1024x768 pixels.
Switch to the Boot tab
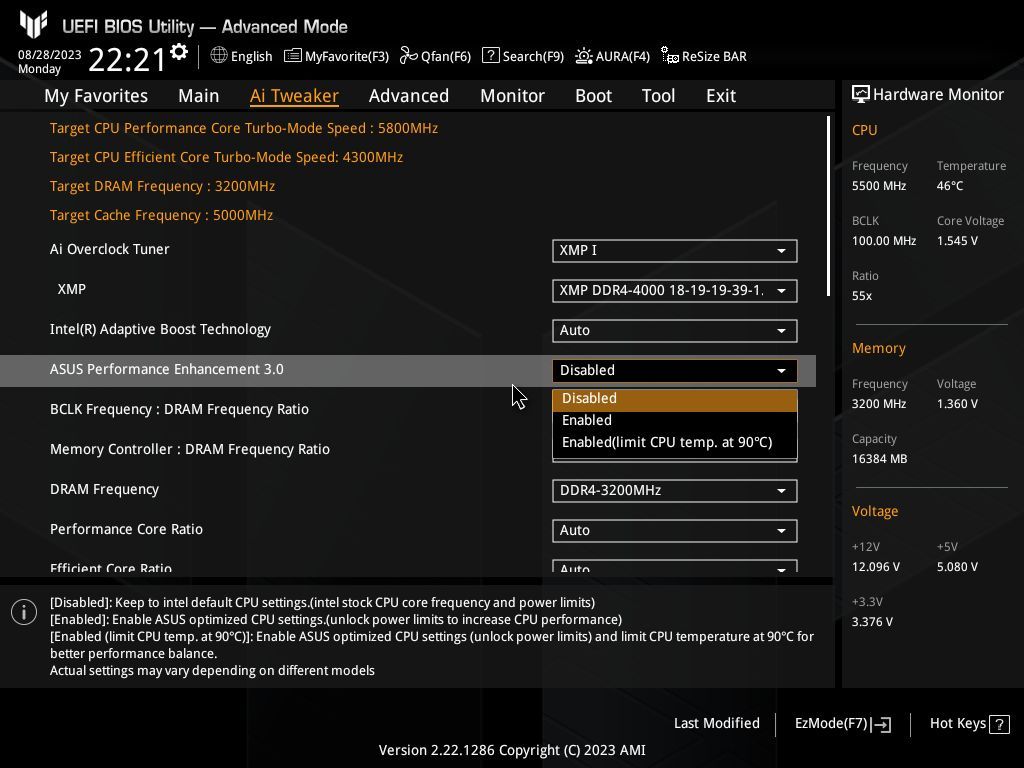(x=594, y=96)
